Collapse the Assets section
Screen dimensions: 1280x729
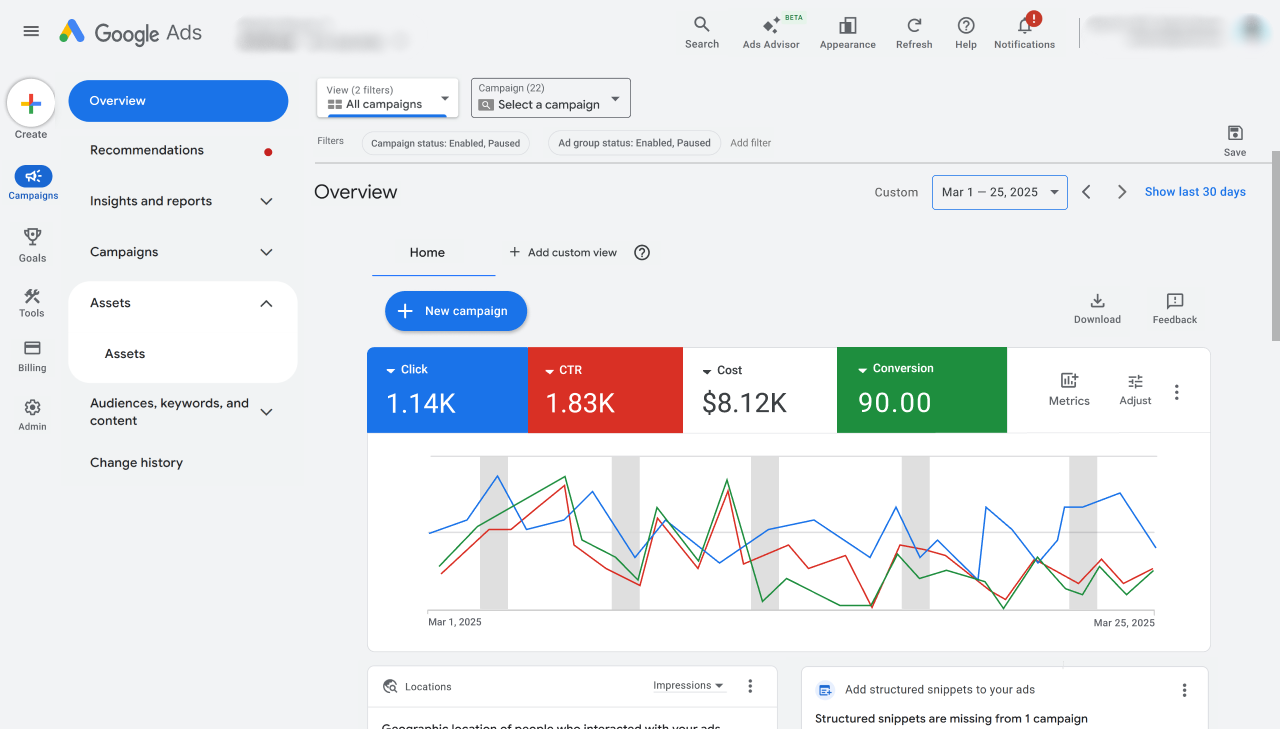pyautogui.click(x=266, y=303)
